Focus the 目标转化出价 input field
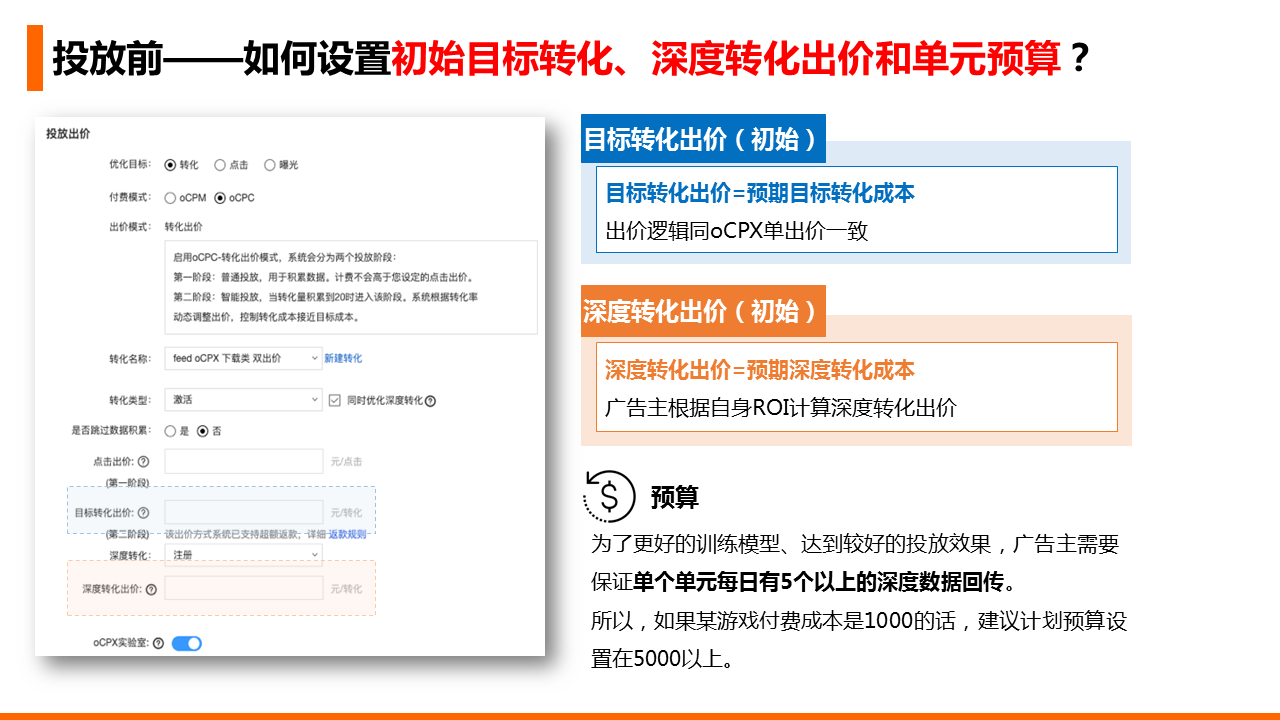 click(243, 512)
